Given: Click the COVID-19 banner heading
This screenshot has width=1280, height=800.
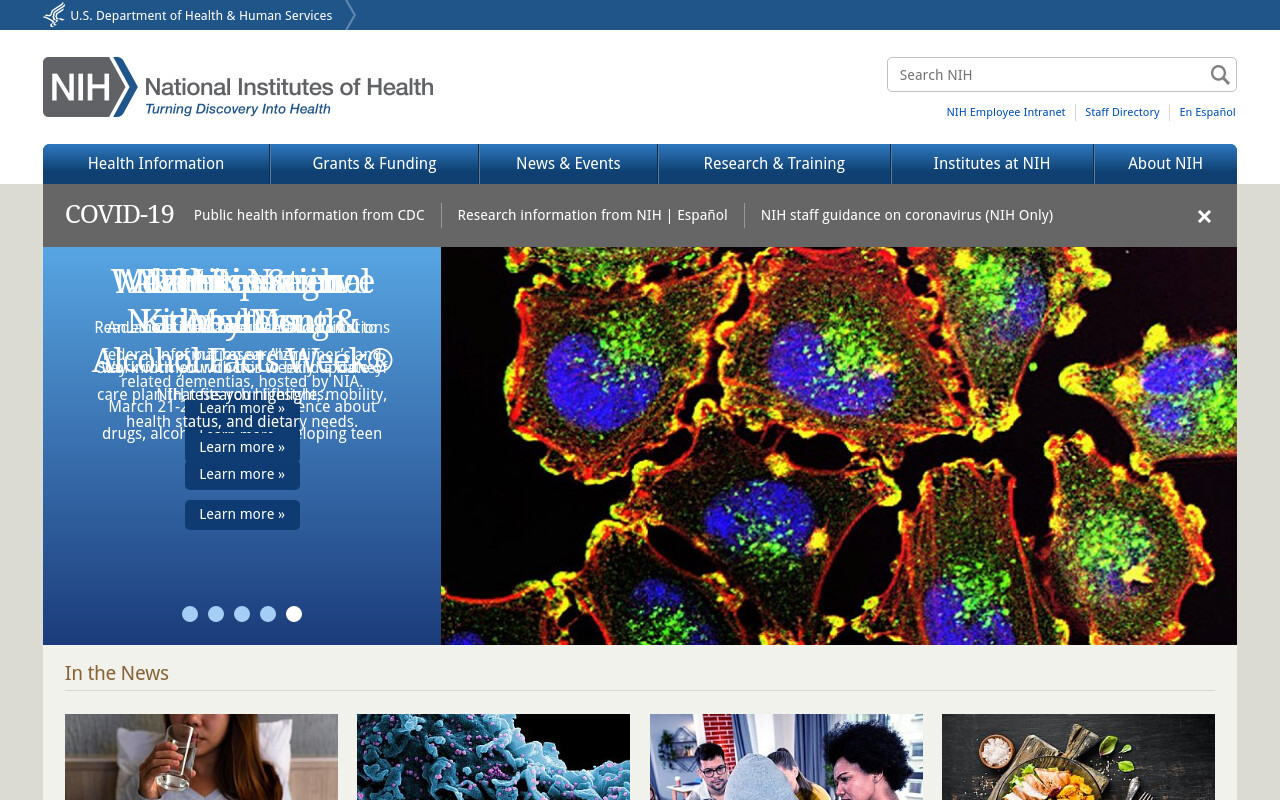Looking at the screenshot, I should [119, 215].
